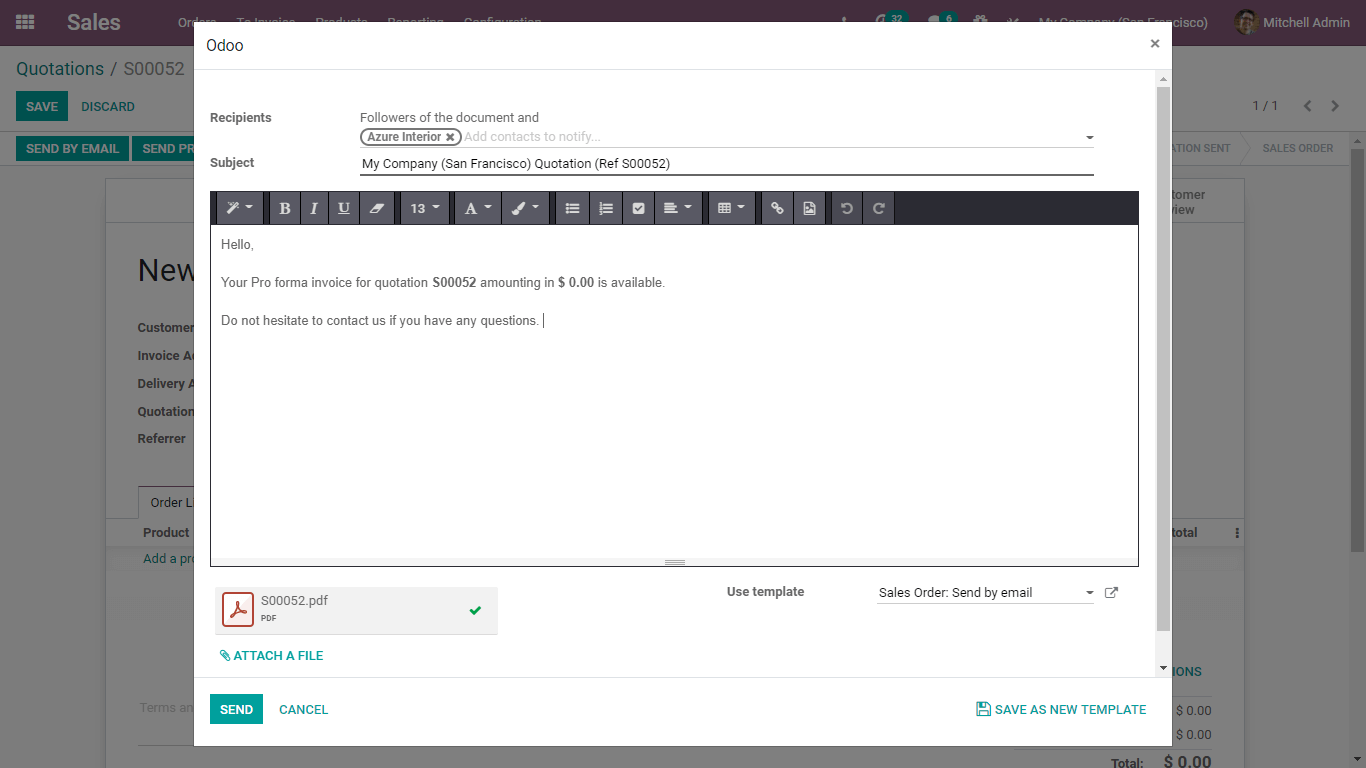Go to the next record arrow

tap(1335, 106)
